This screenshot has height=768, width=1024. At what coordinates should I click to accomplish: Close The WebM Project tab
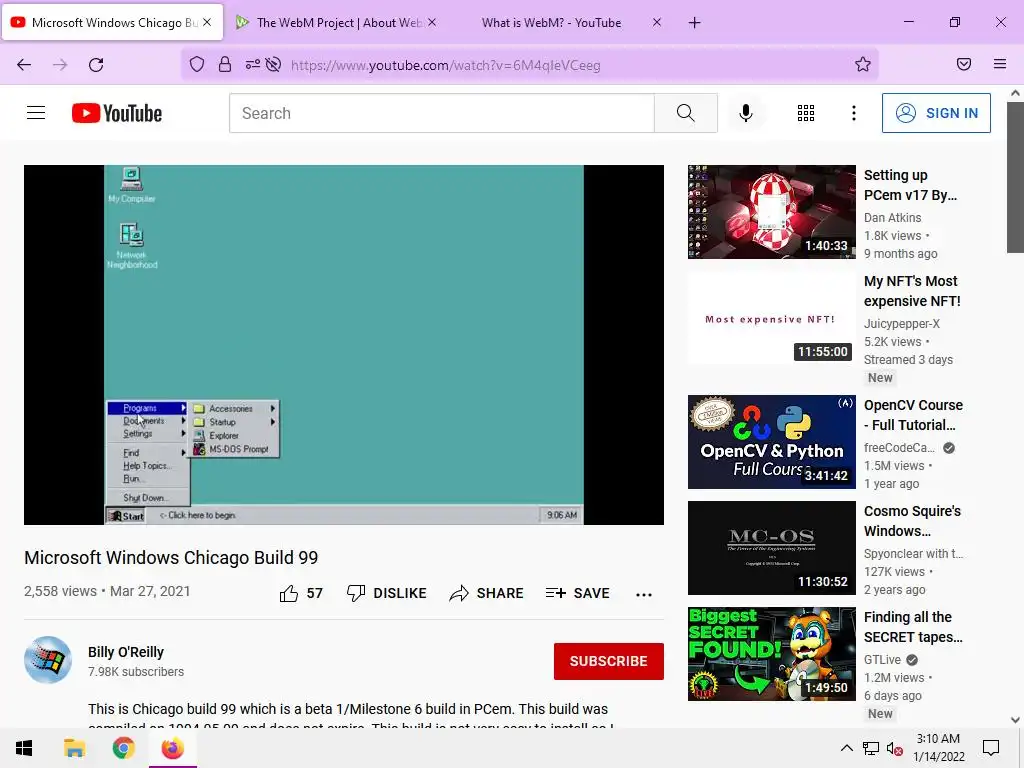[x=432, y=22]
